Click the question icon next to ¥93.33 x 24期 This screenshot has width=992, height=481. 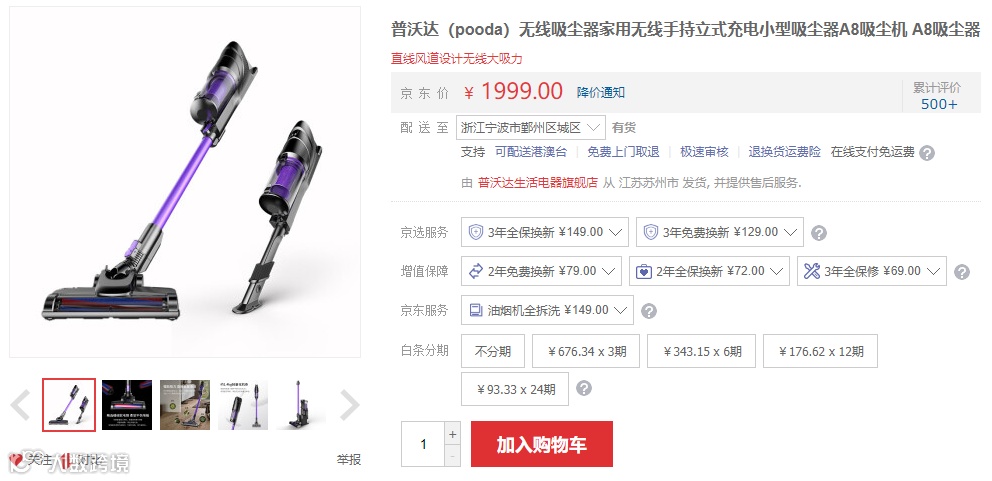(584, 388)
